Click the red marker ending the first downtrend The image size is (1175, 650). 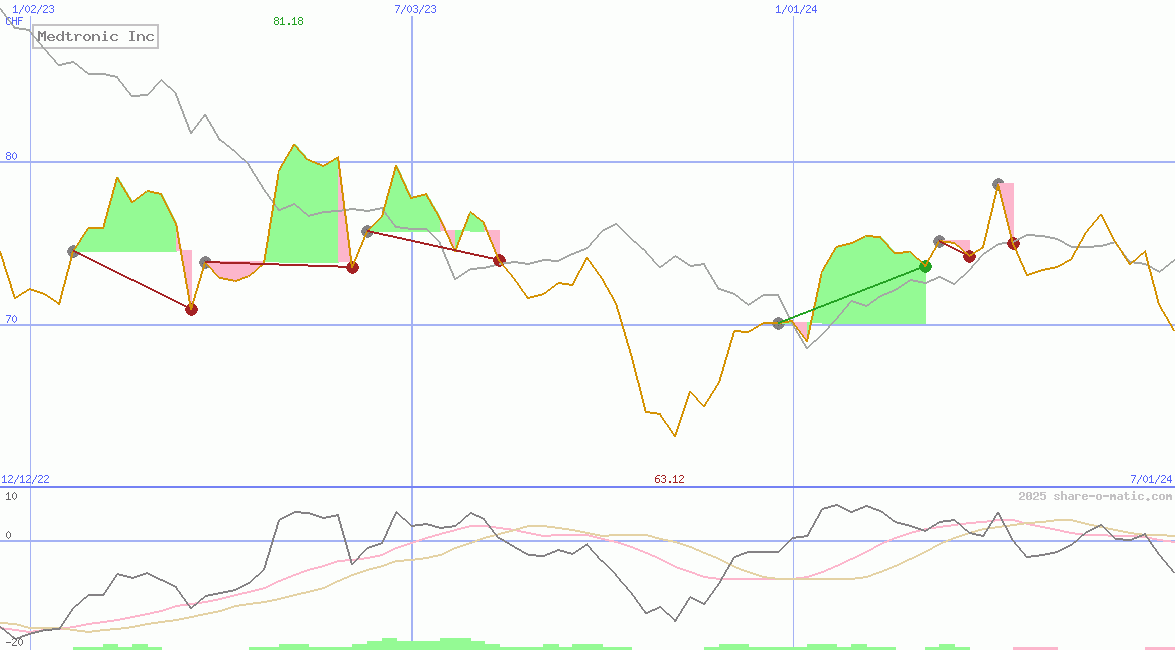coord(191,309)
